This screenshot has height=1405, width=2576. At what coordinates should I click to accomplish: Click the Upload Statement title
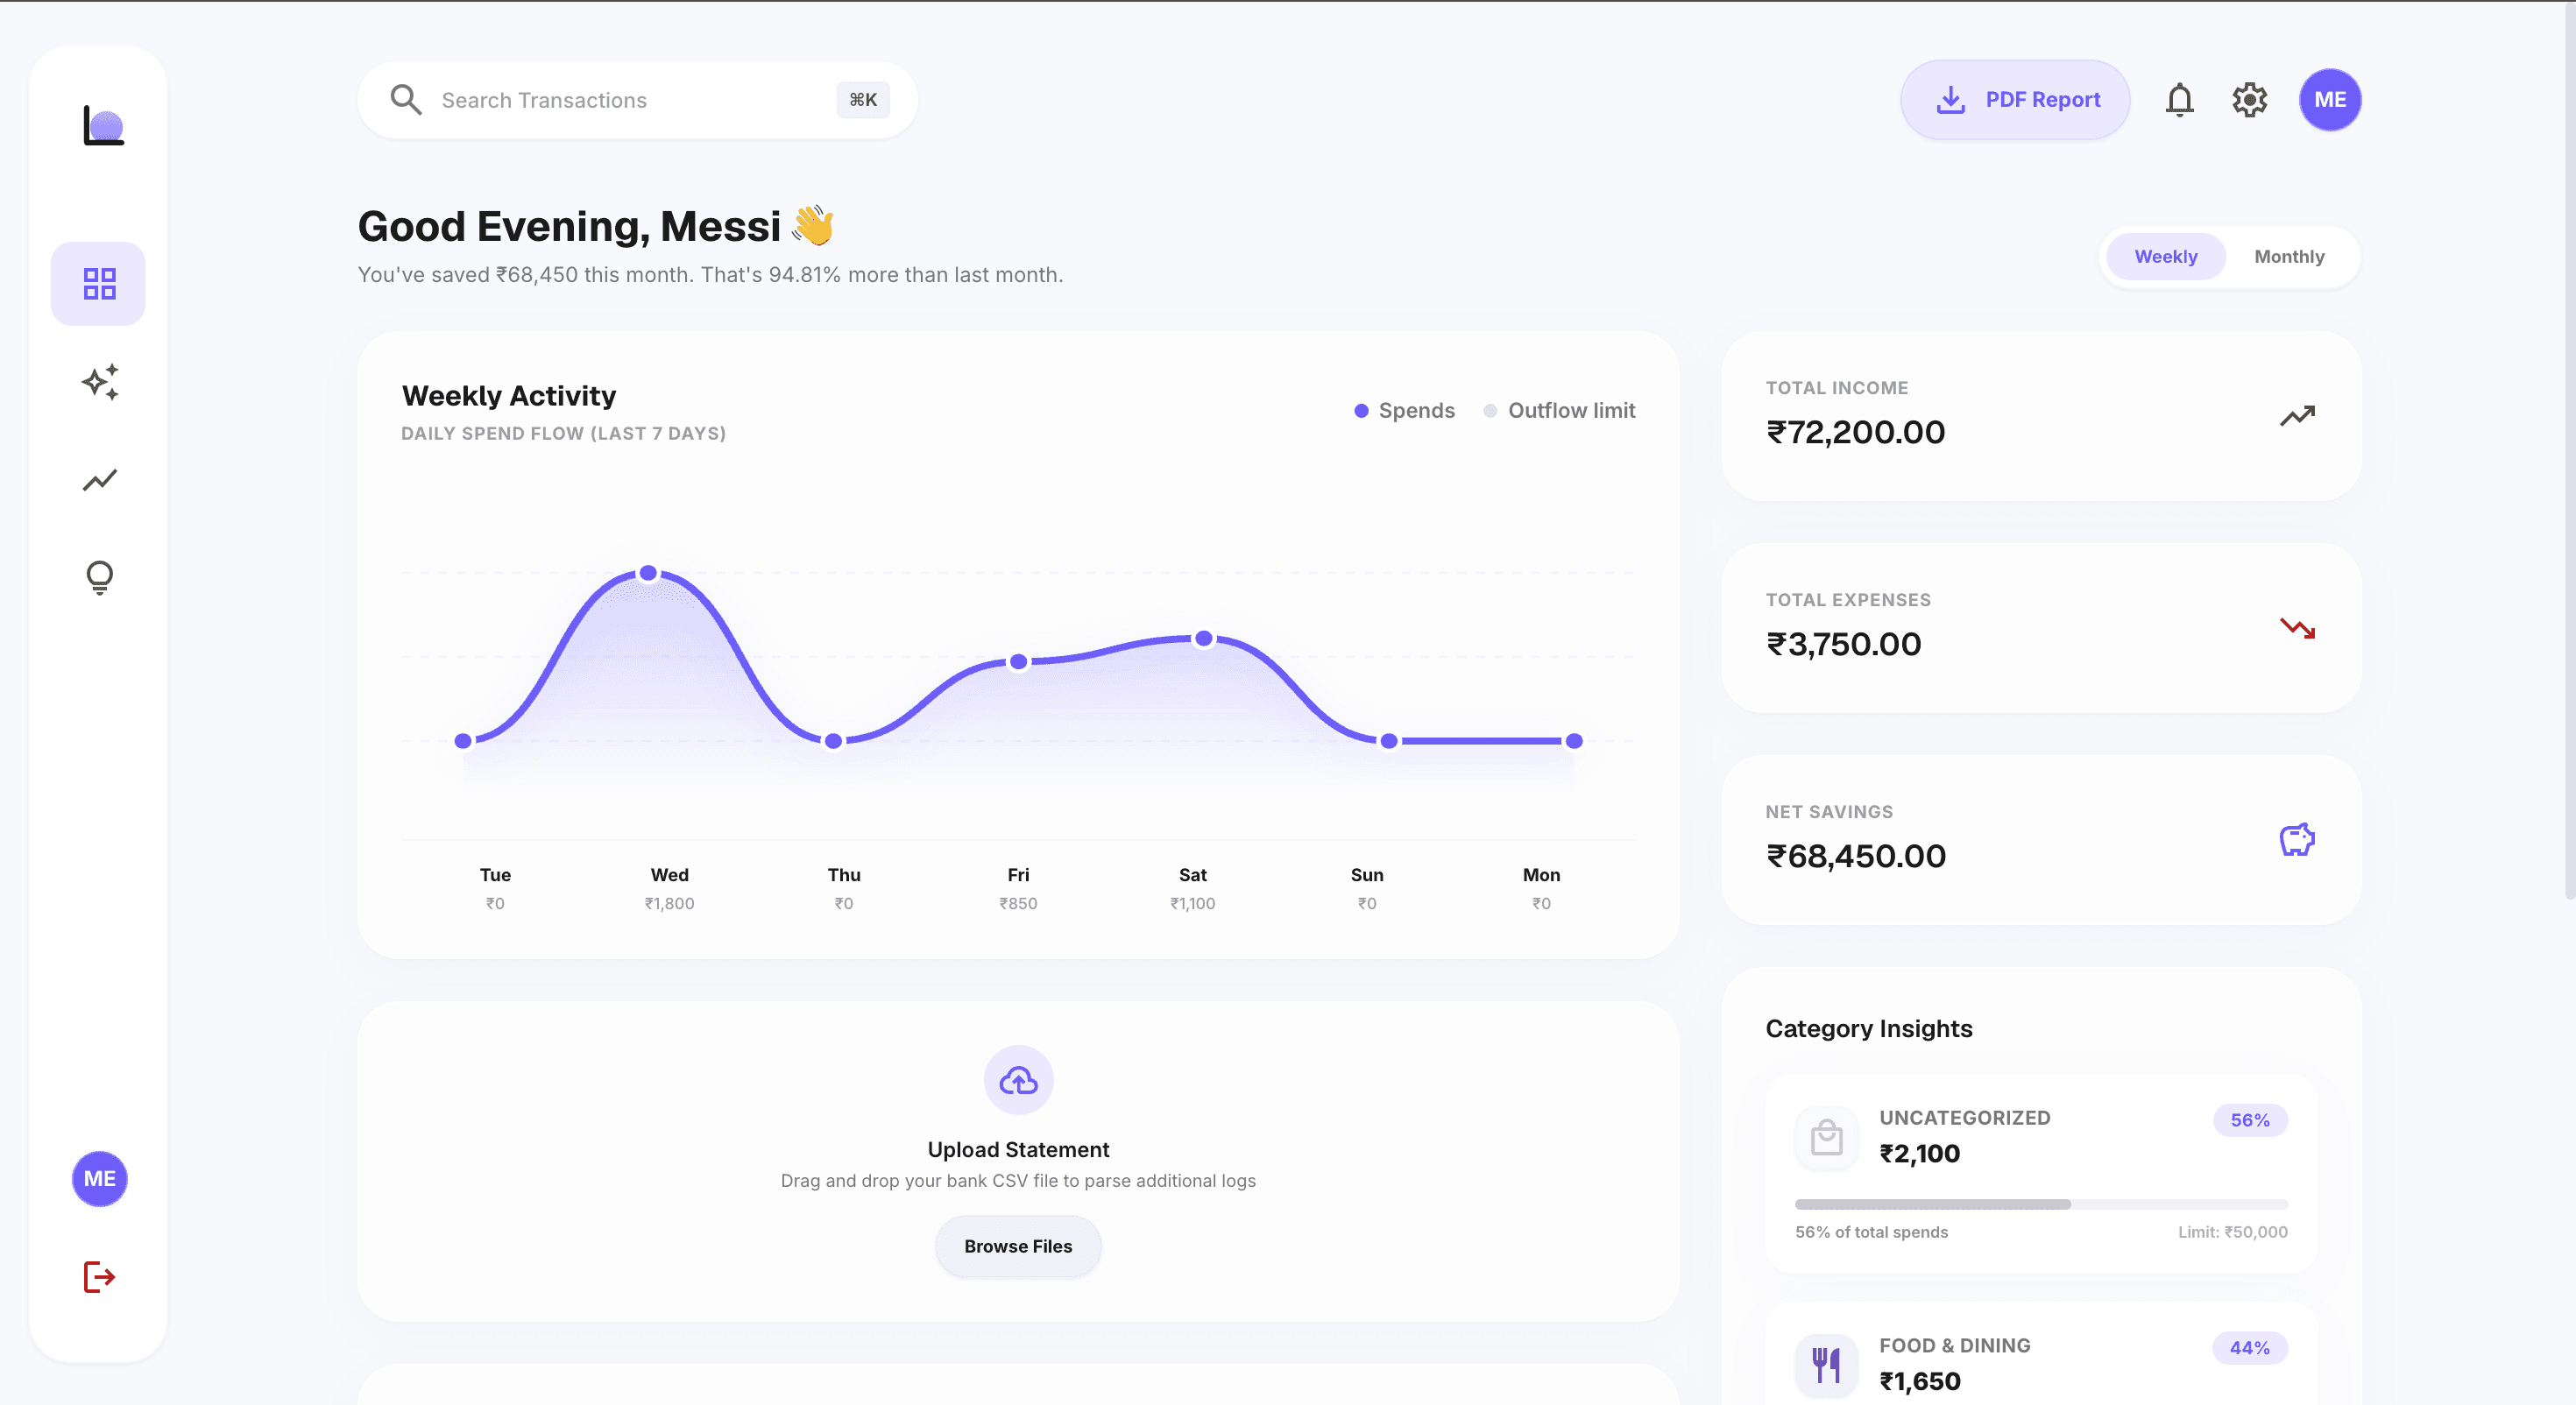click(x=1018, y=1149)
